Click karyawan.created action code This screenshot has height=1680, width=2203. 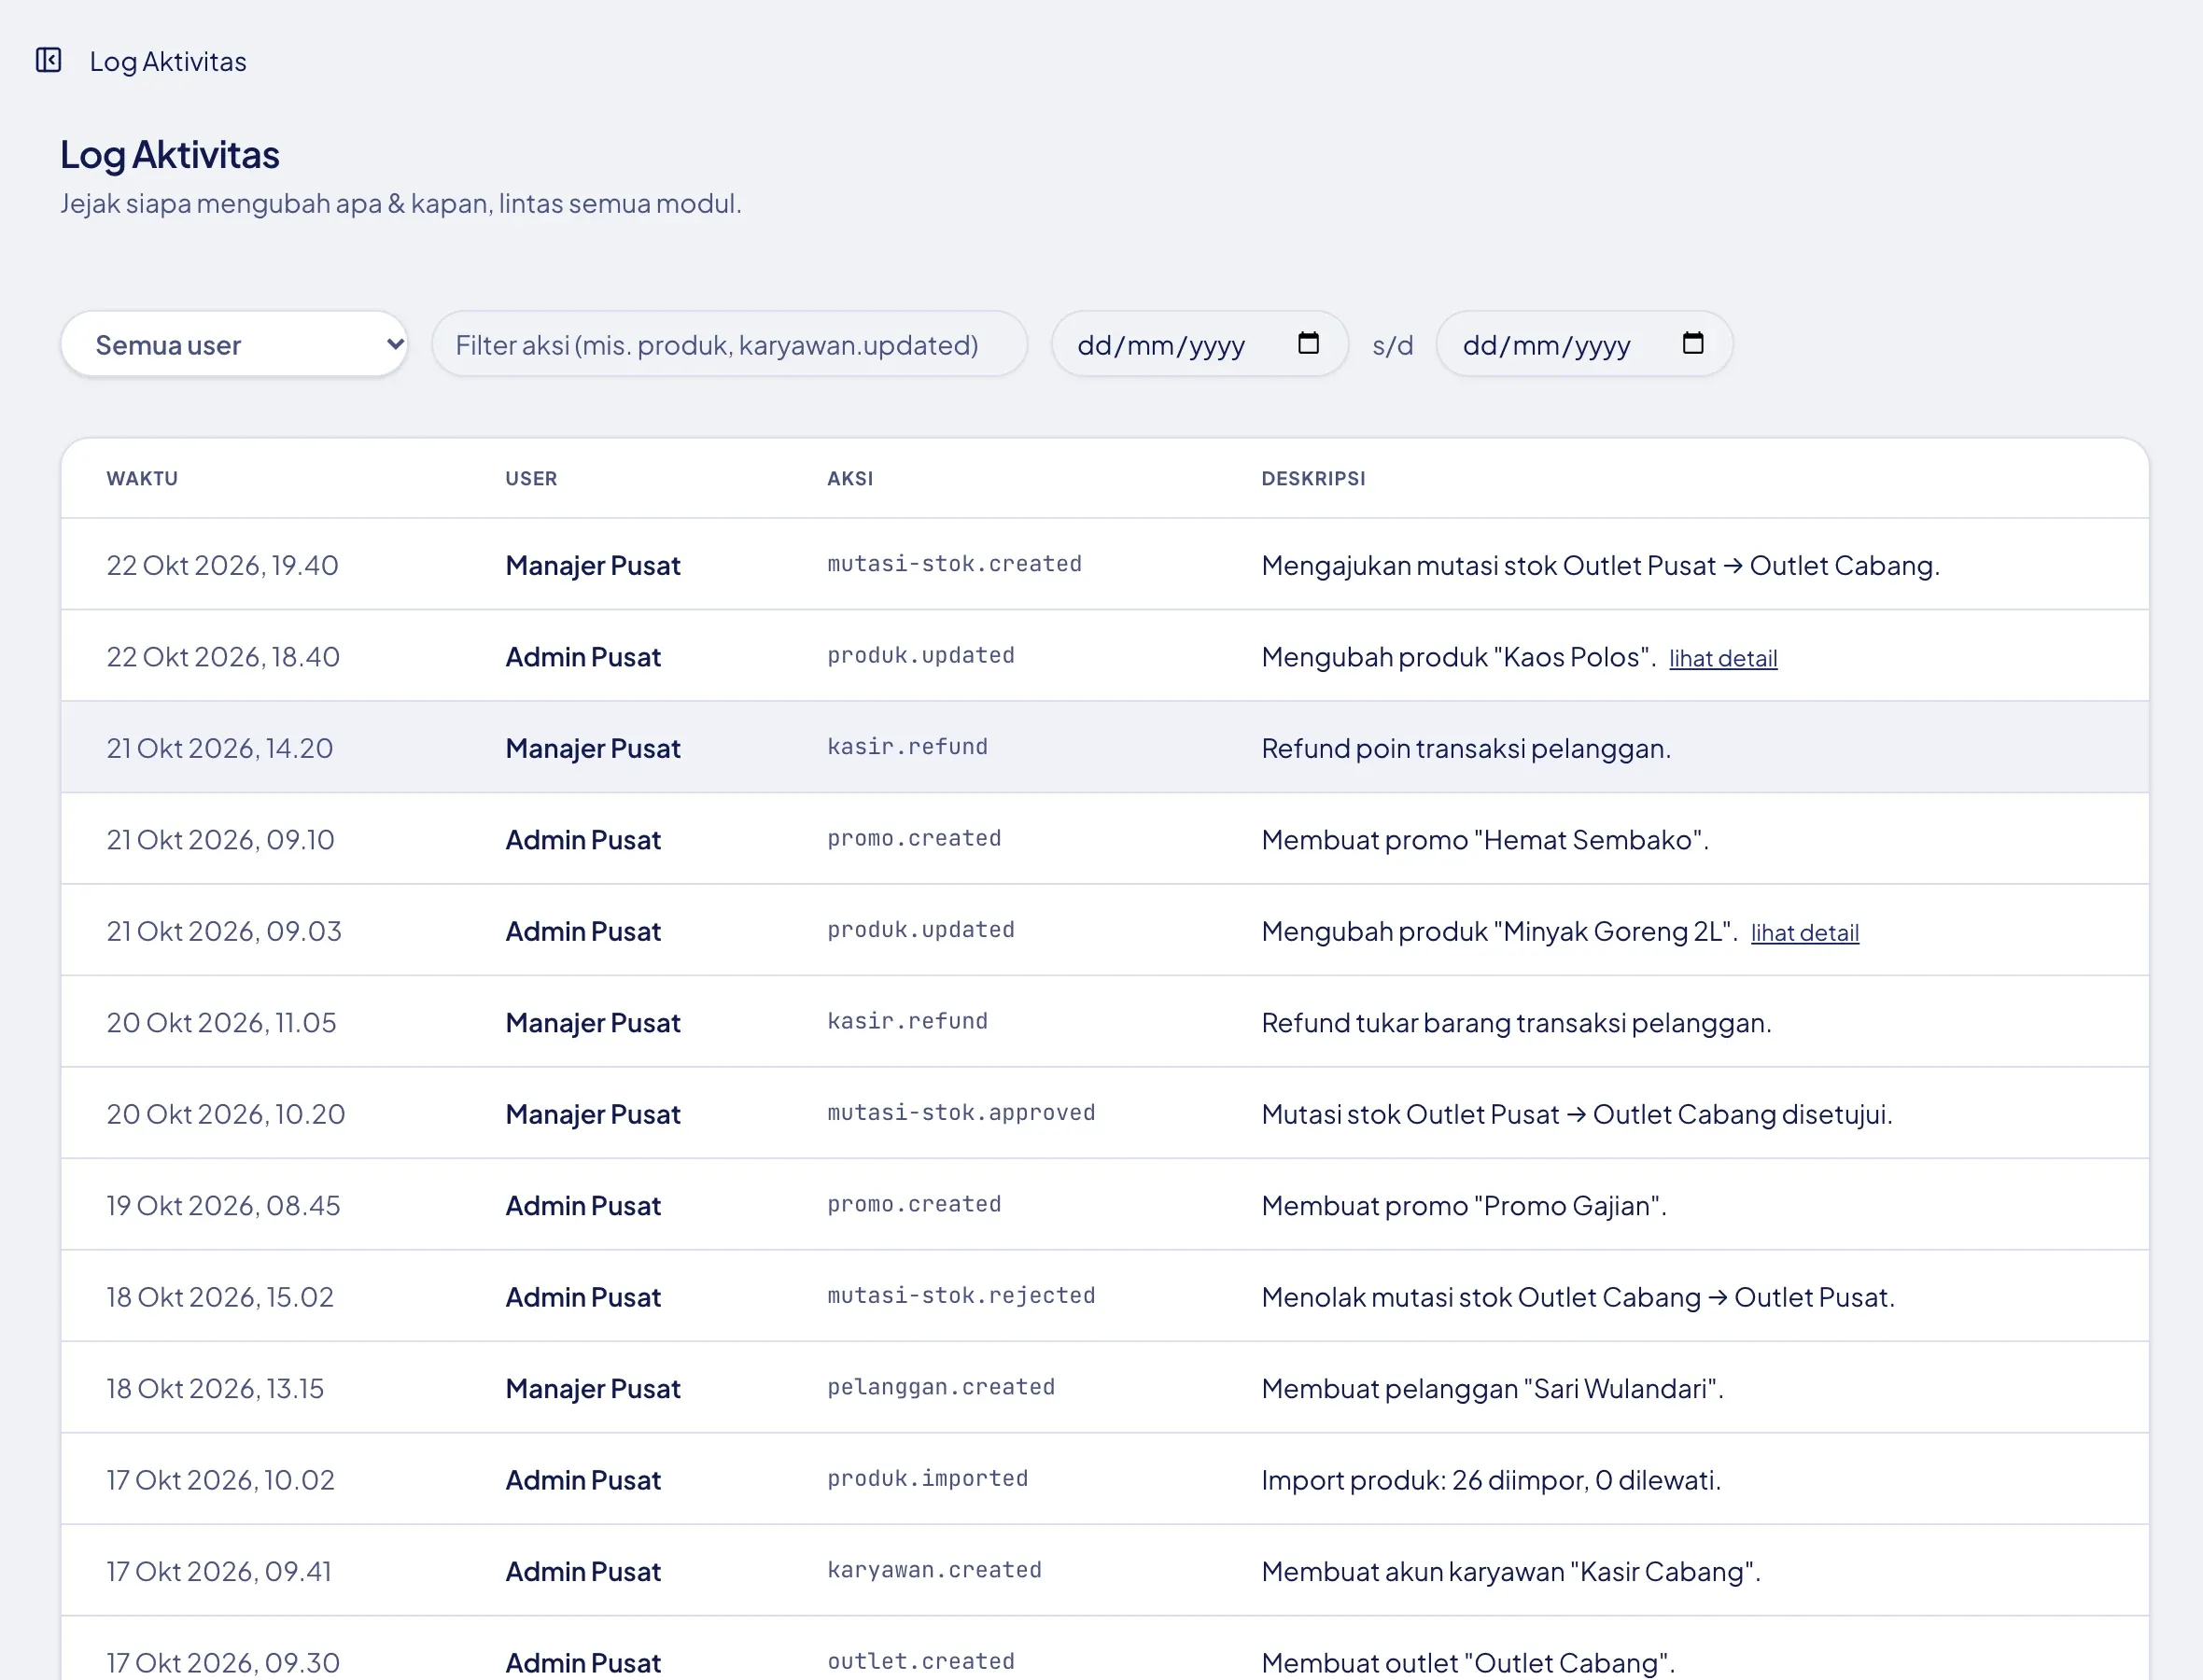coord(934,1570)
